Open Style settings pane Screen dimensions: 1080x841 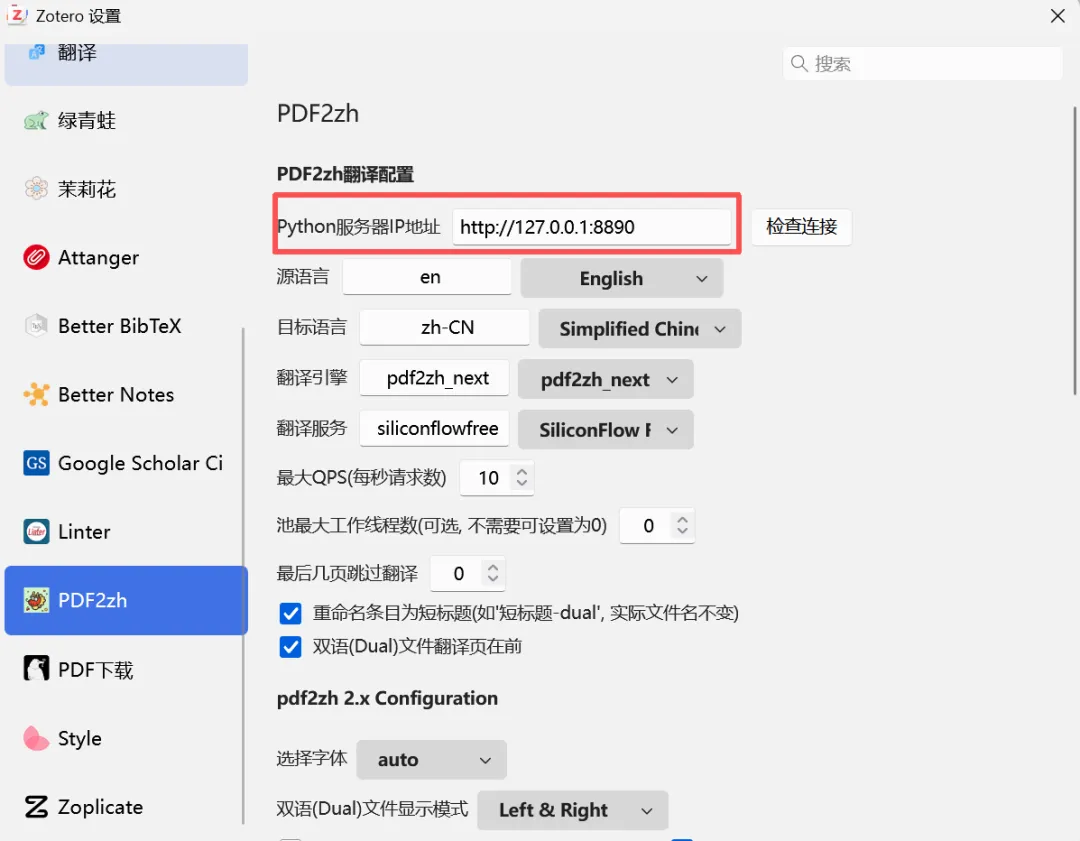click(126, 738)
